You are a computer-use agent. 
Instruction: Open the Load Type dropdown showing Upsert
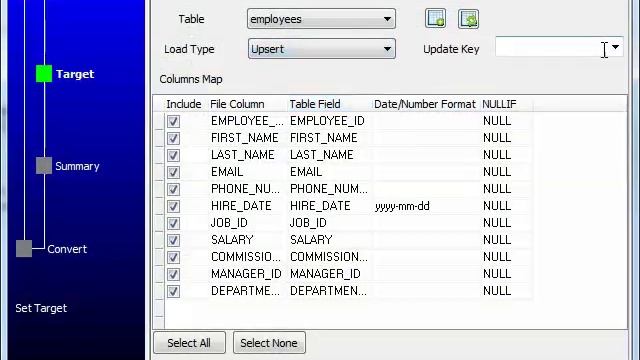point(321,49)
